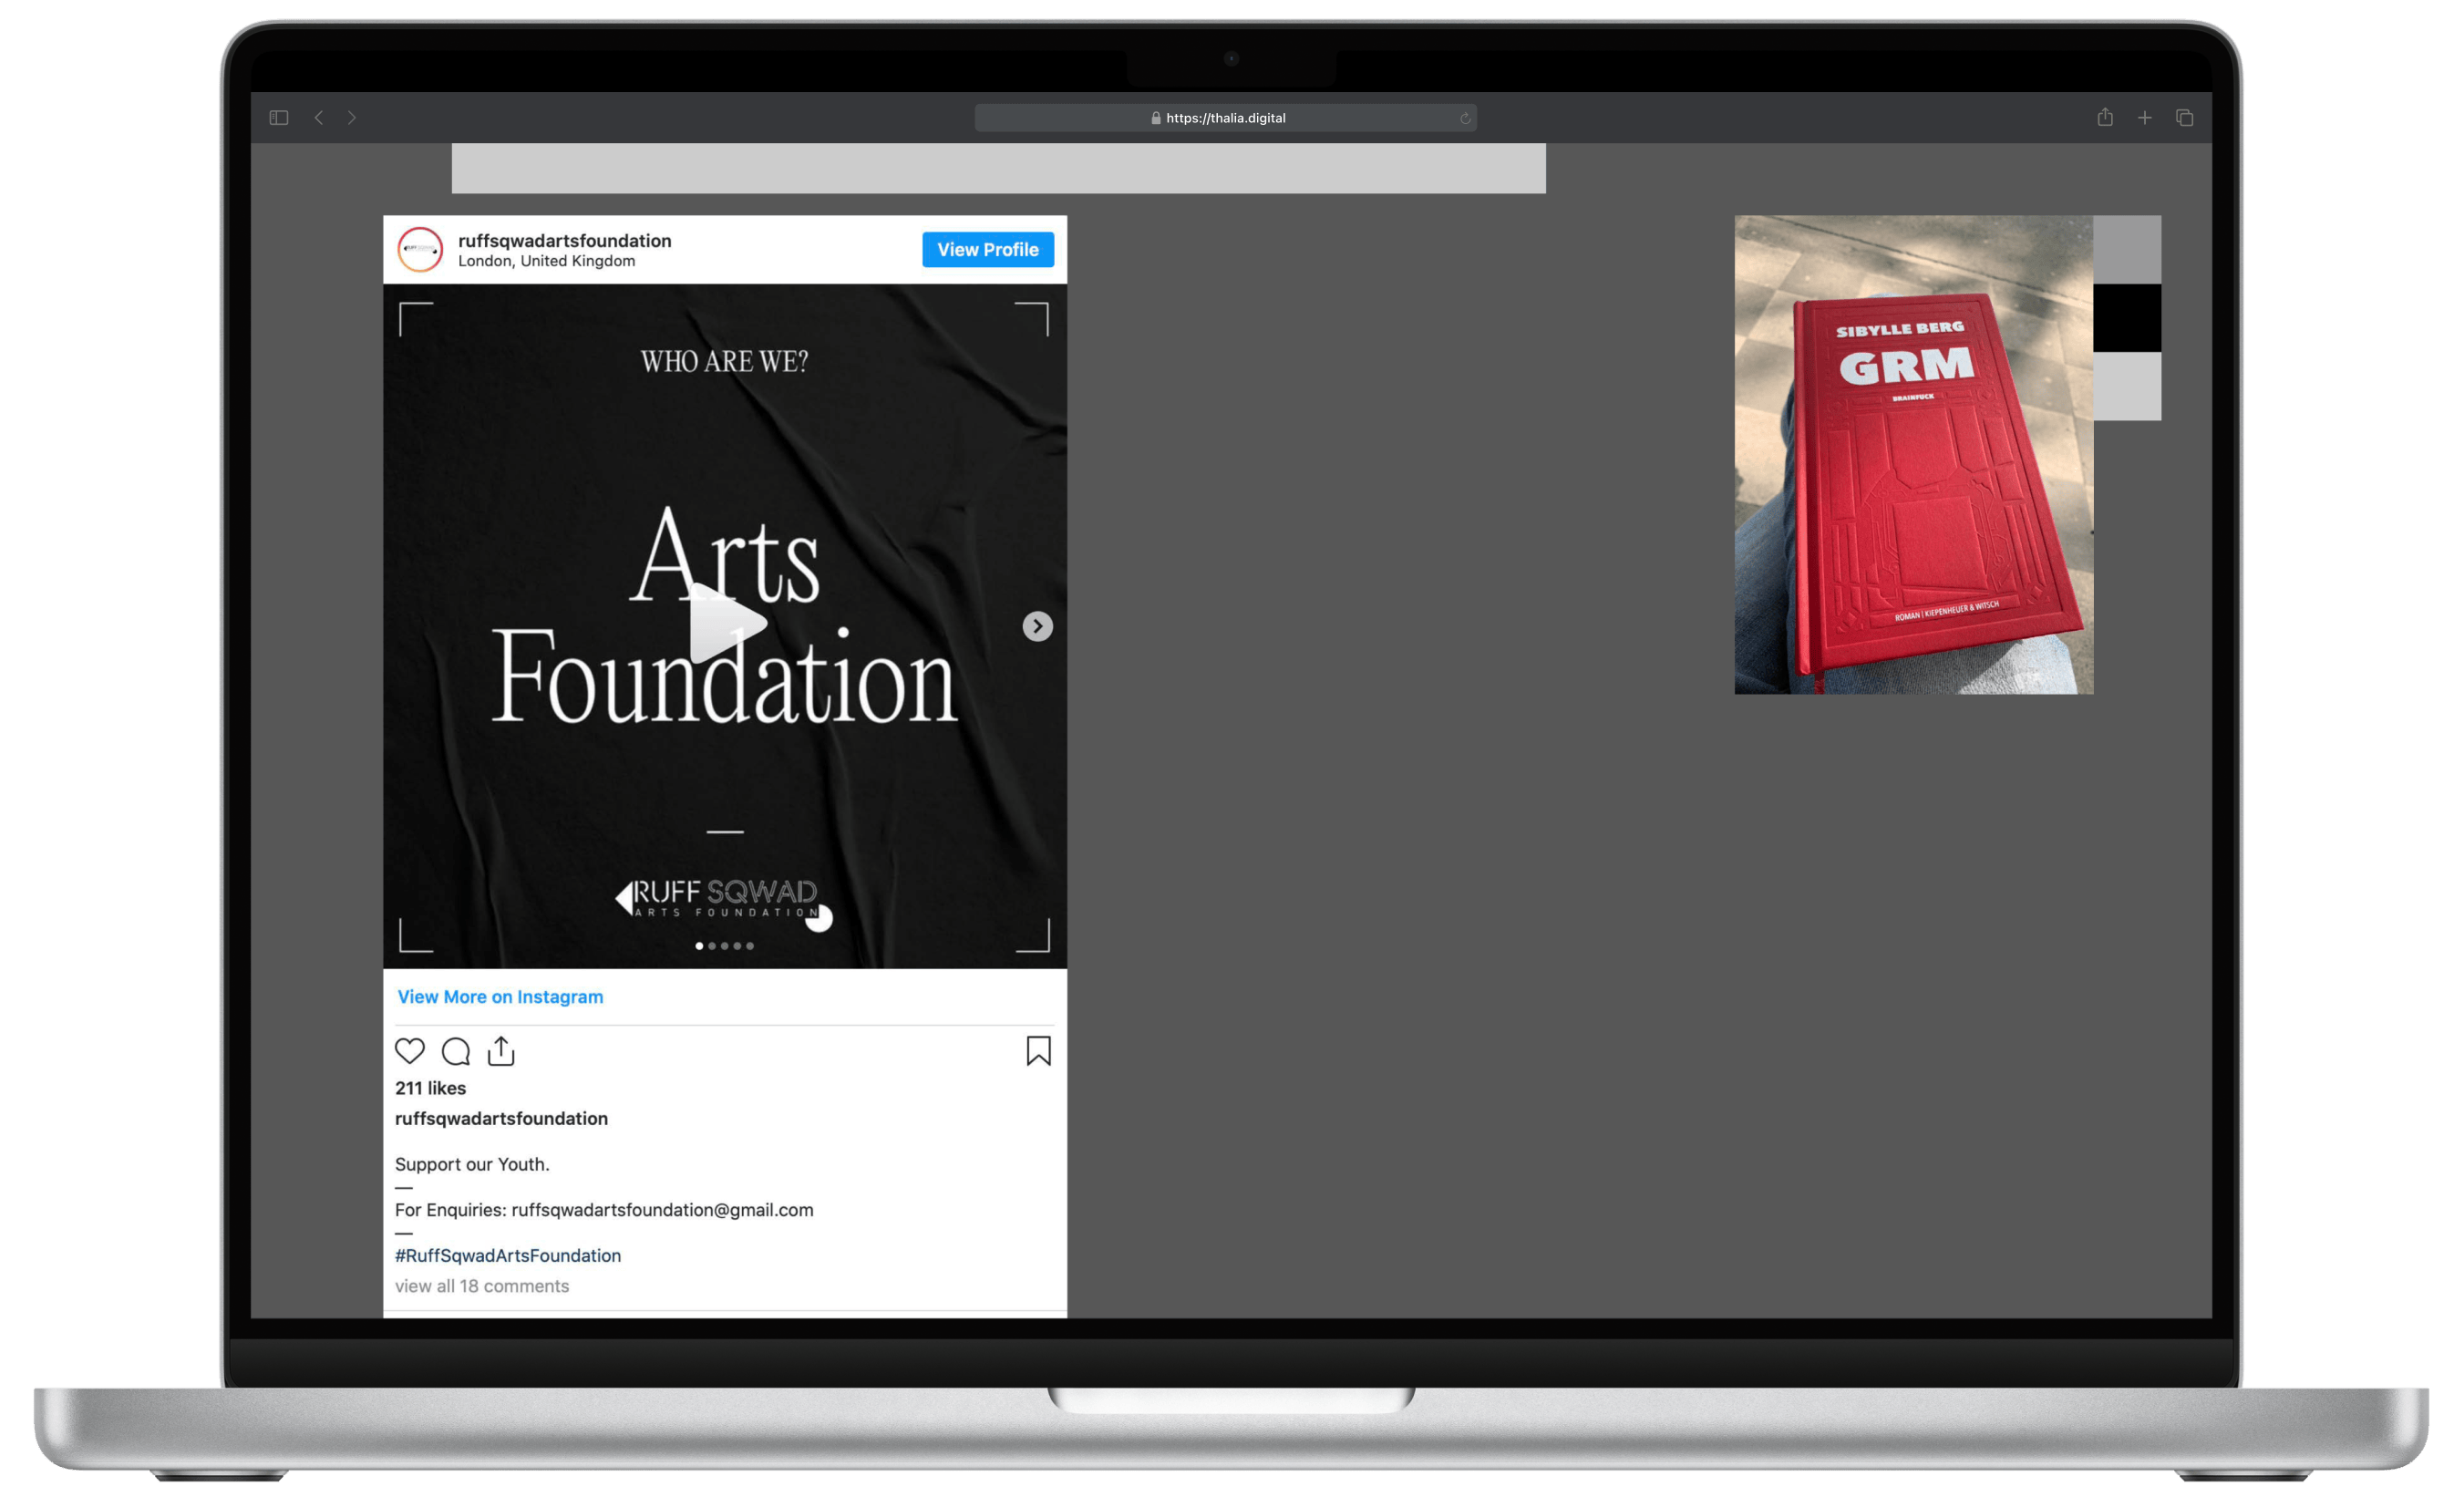
Task: Open comments via speech bubble icon
Action: point(456,1051)
